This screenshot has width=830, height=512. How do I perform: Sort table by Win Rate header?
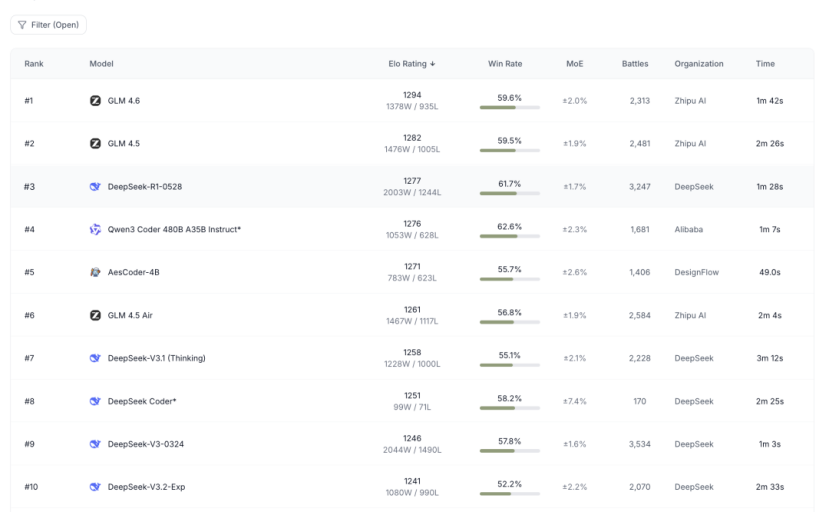[x=504, y=64]
